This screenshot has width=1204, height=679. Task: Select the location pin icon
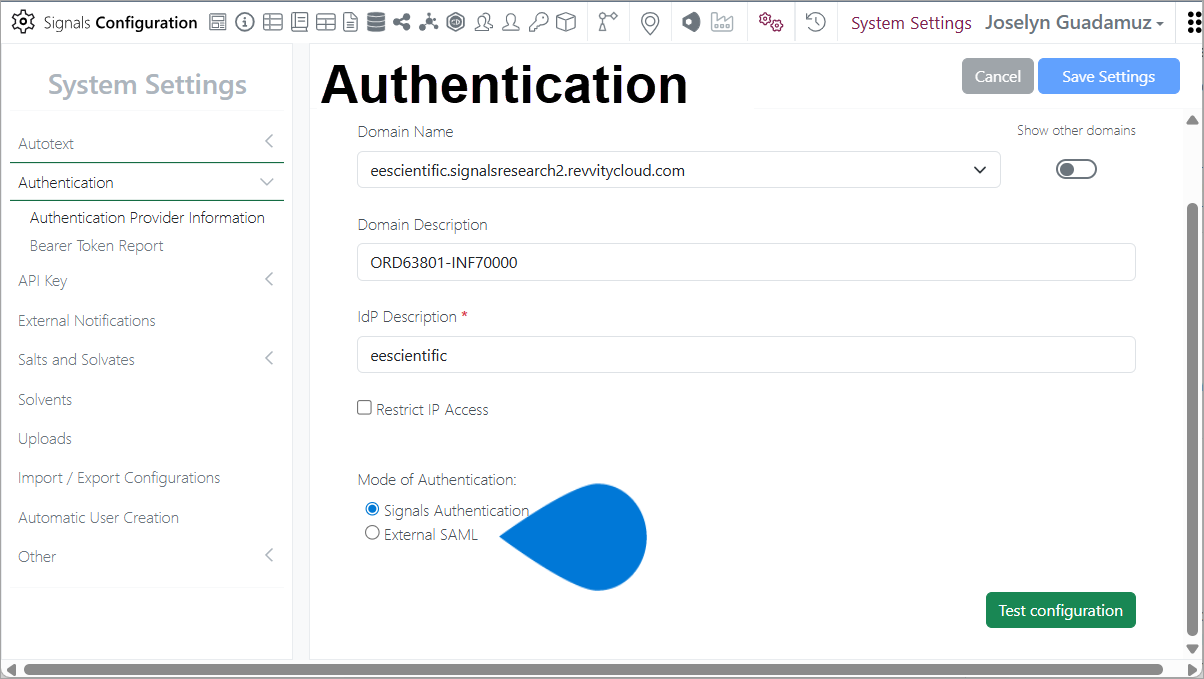pyautogui.click(x=650, y=22)
